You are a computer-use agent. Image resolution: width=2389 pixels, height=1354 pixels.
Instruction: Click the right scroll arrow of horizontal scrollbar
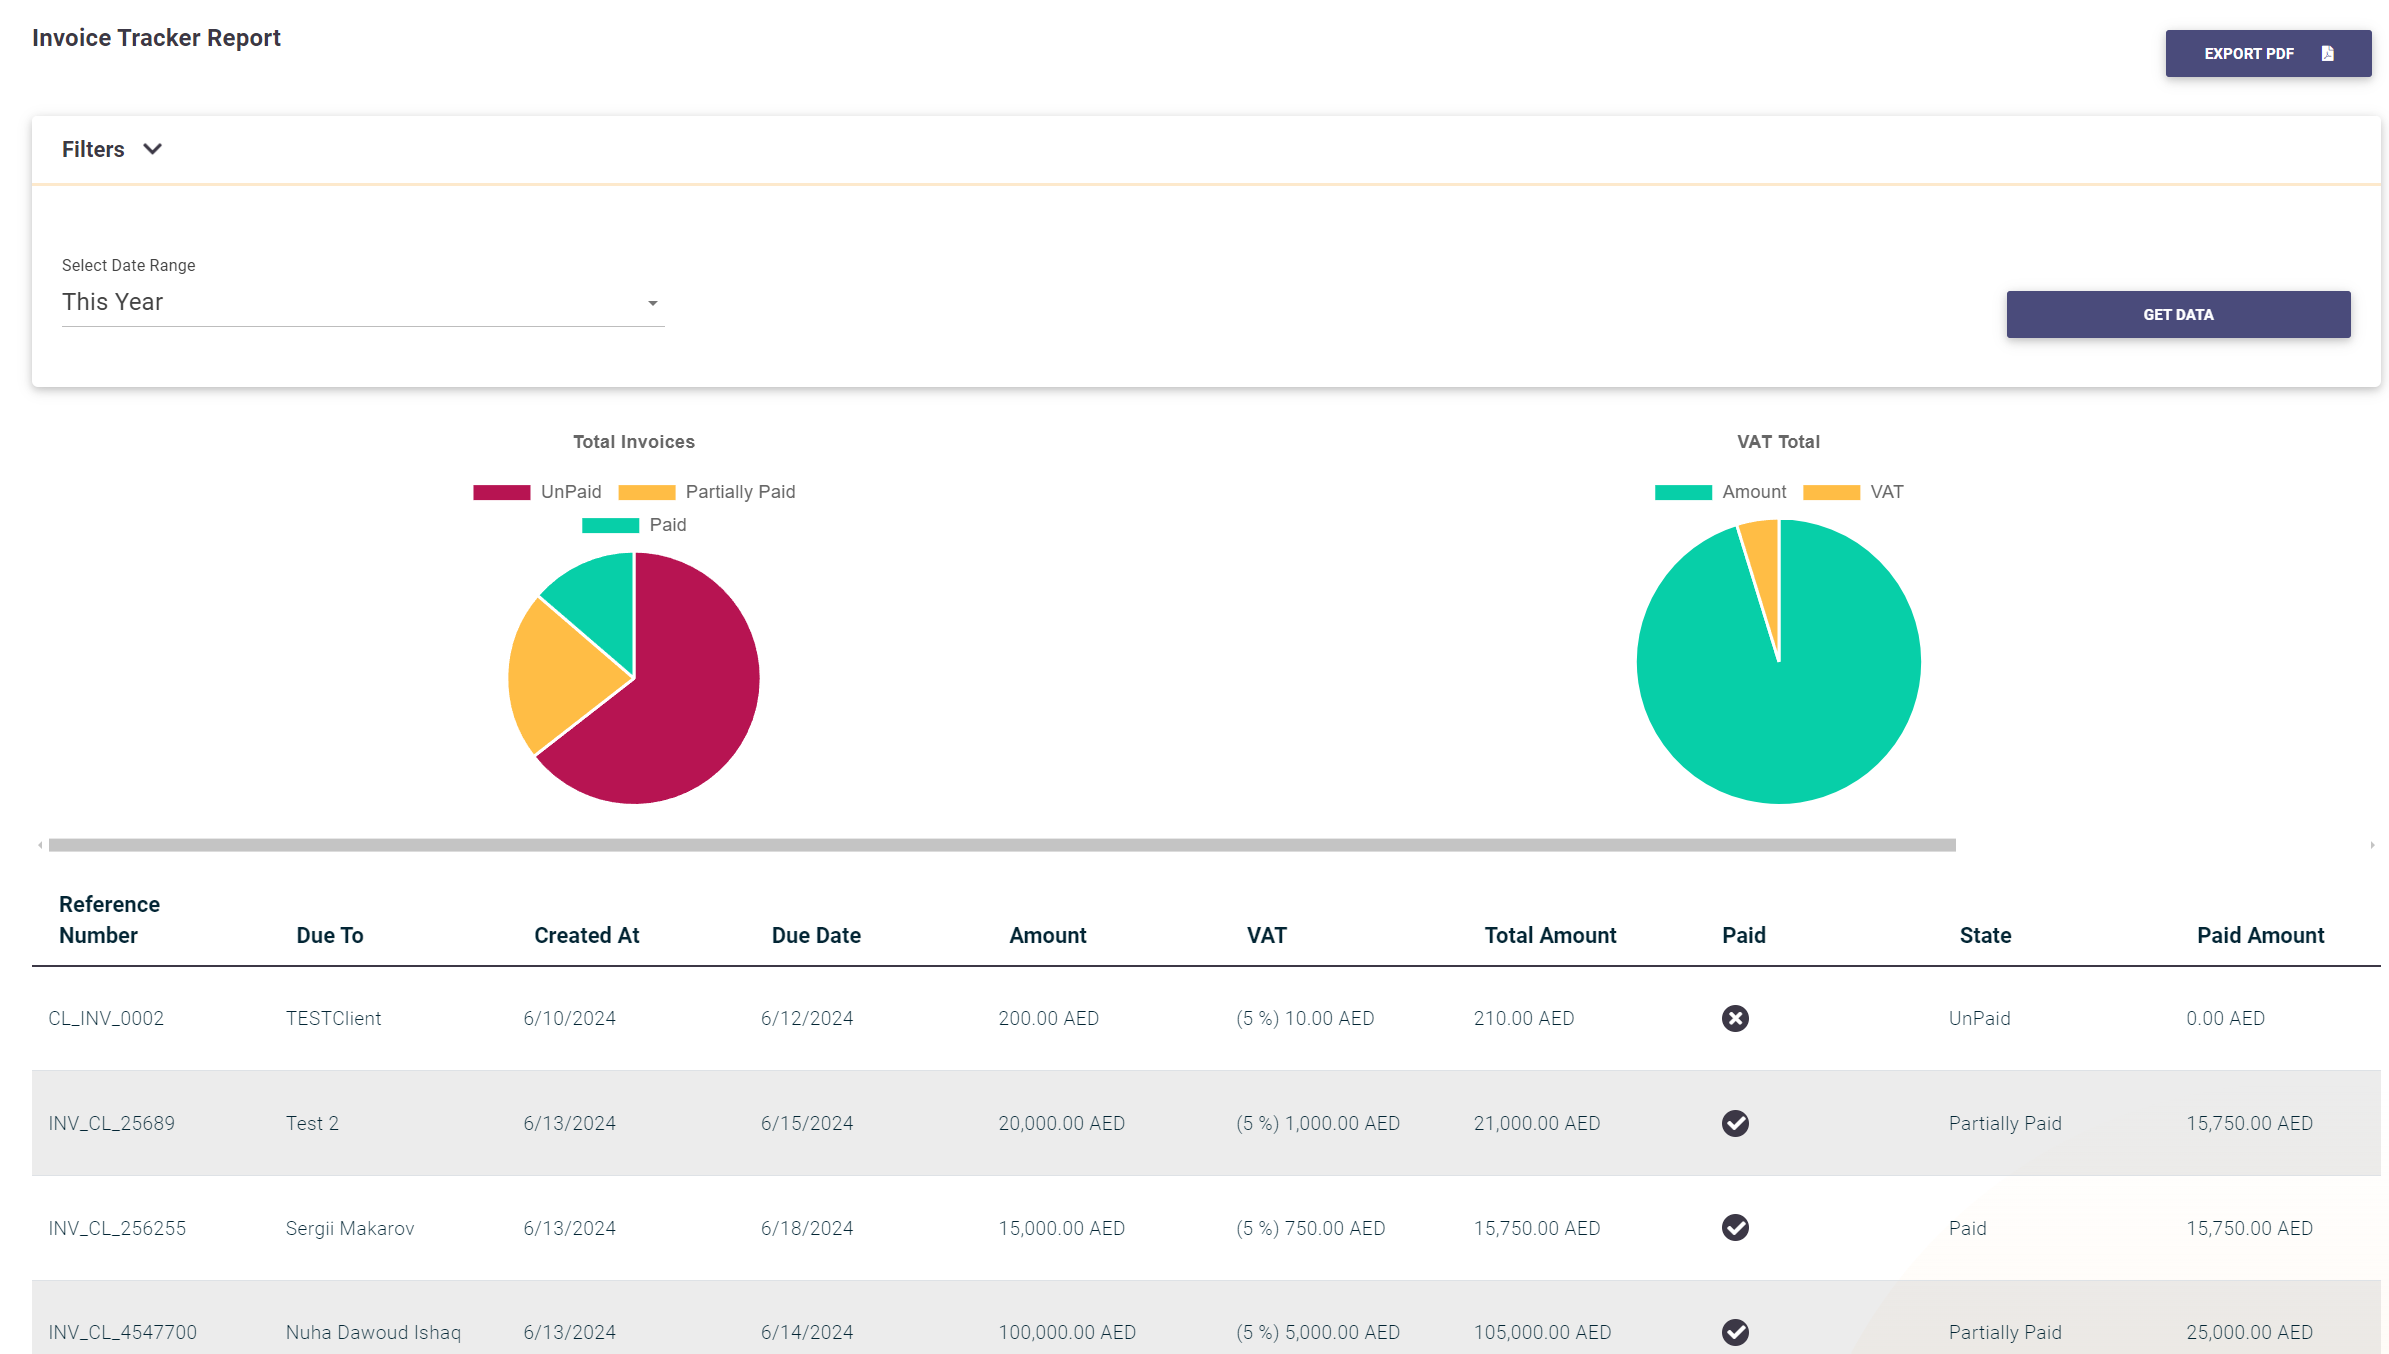click(x=2372, y=845)
